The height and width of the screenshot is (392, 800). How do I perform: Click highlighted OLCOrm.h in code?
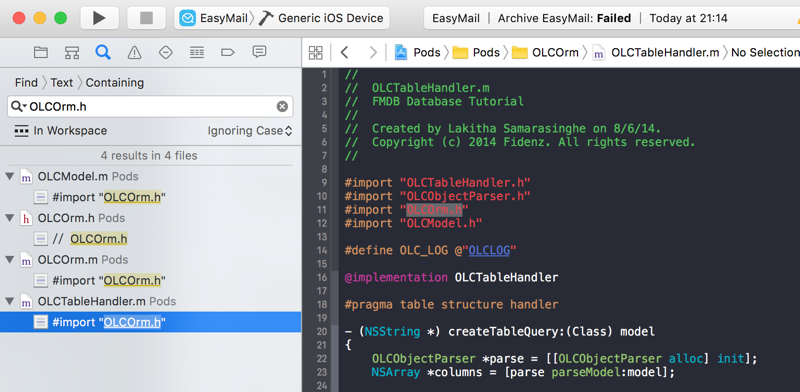[x=434, y=210]
